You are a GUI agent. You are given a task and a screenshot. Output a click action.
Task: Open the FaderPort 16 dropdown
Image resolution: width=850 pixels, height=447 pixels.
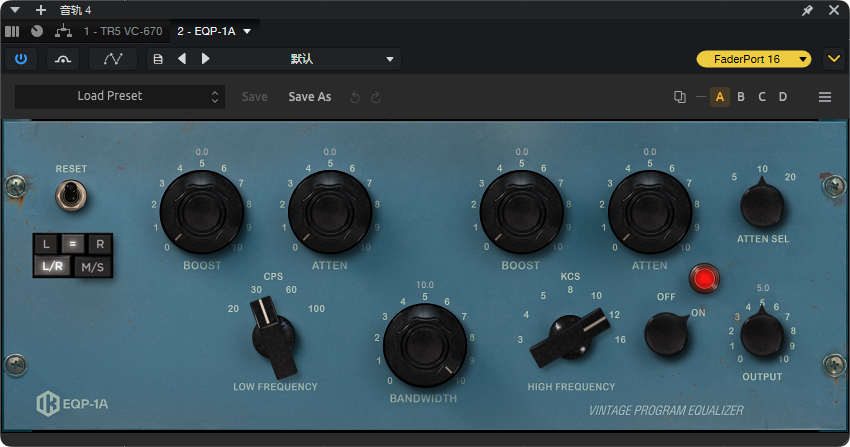tap(754, 59)
